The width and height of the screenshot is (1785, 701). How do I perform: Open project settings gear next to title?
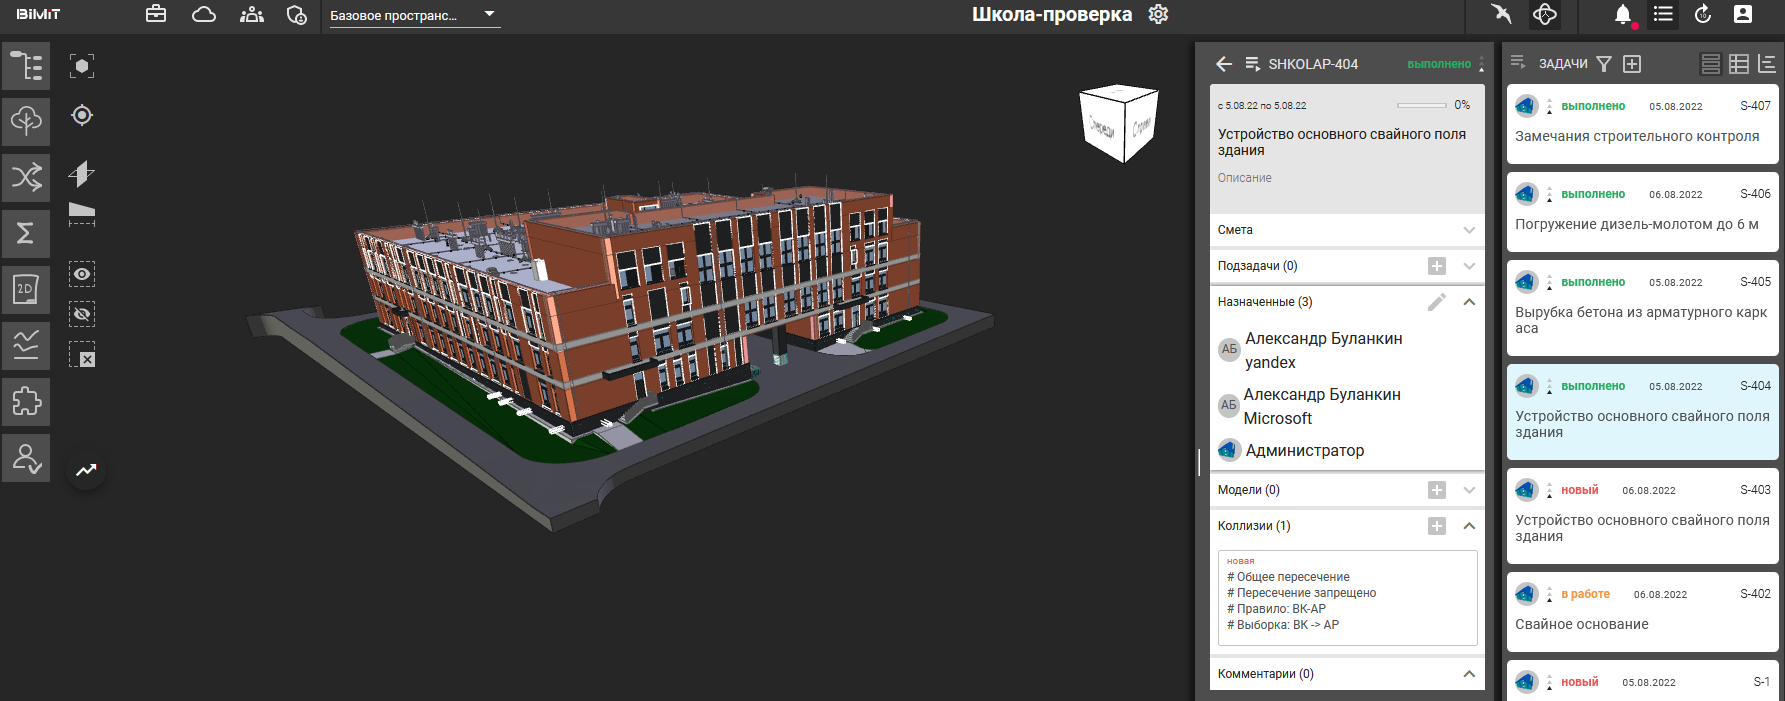coord(1158,15)
